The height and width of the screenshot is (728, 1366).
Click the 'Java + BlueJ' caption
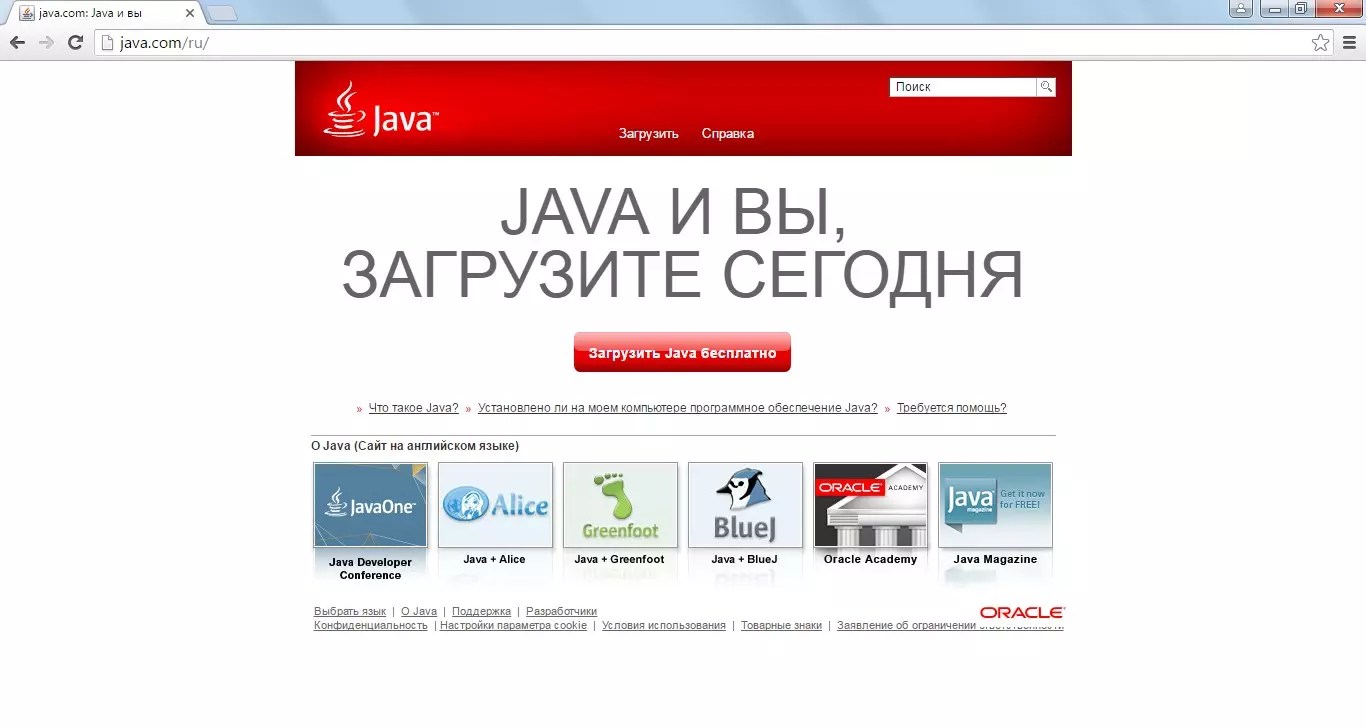click(x=744, y=560)
